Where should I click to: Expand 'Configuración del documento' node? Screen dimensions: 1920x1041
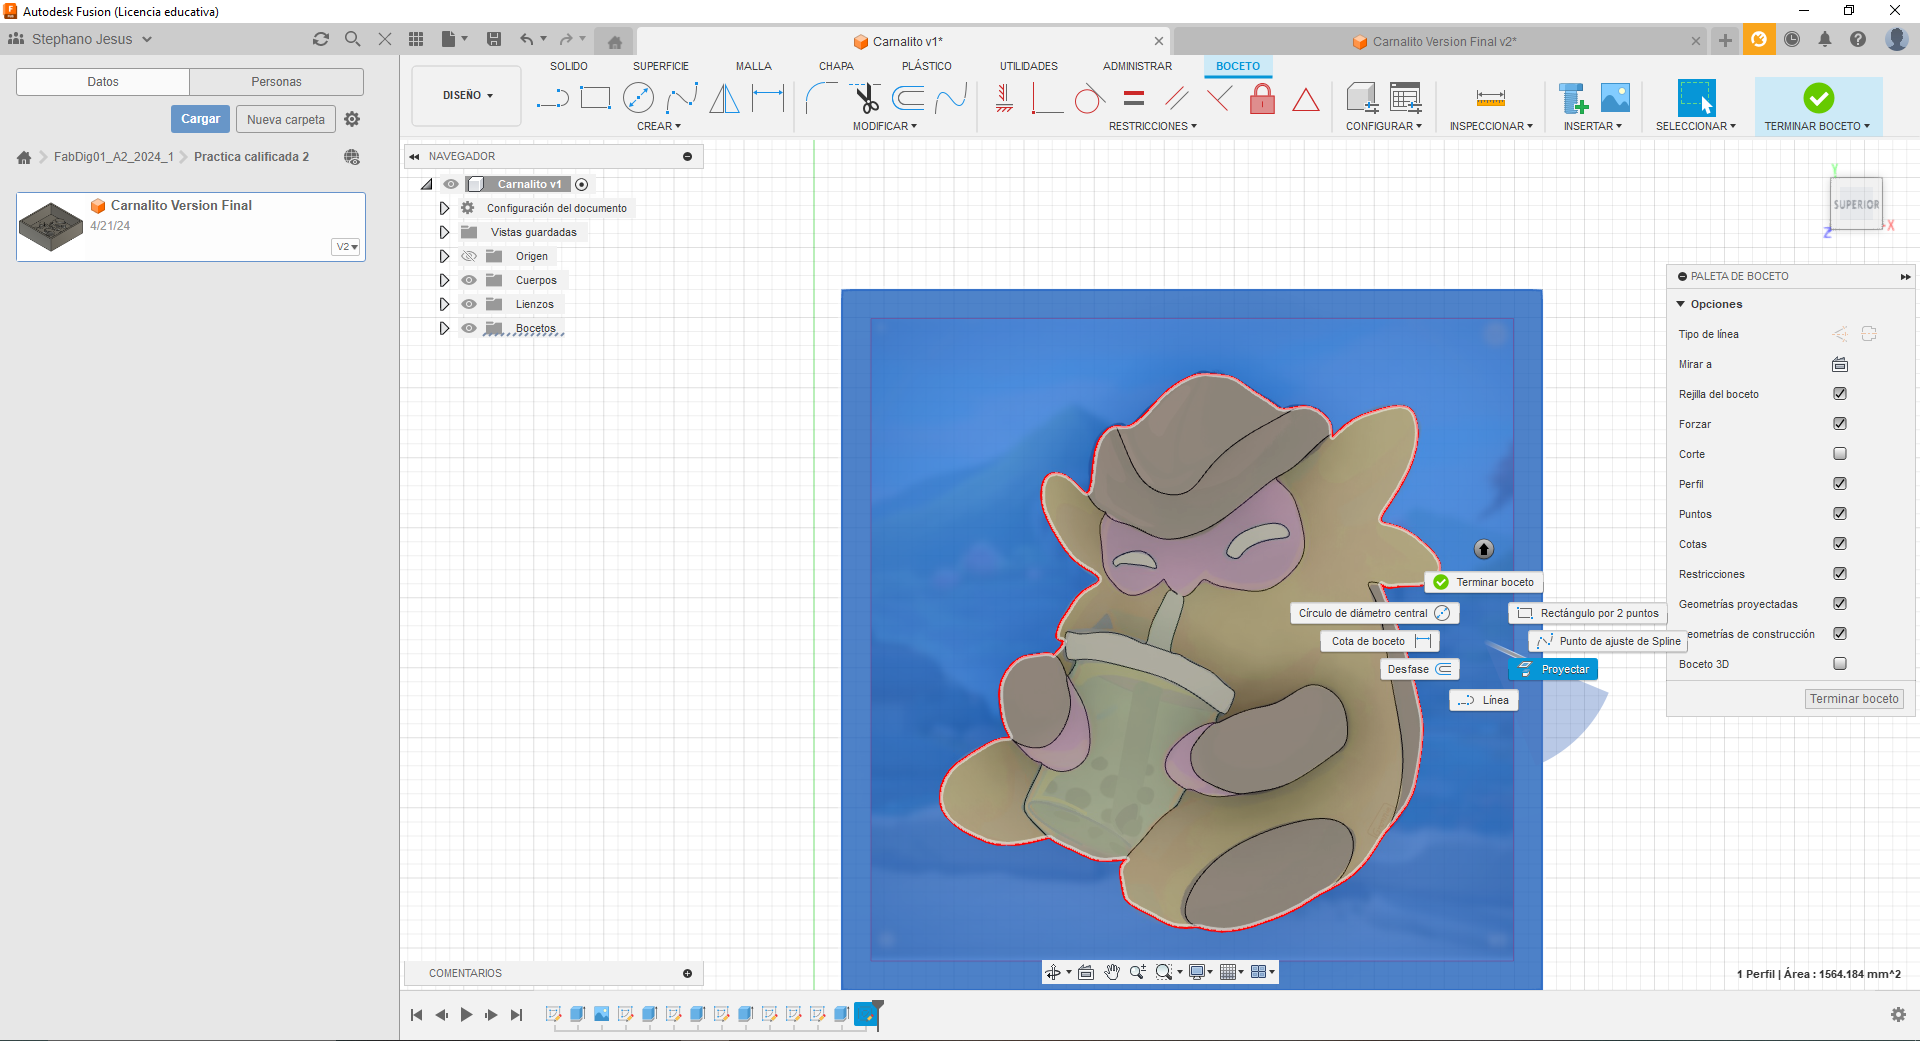(x=444, y=208)
